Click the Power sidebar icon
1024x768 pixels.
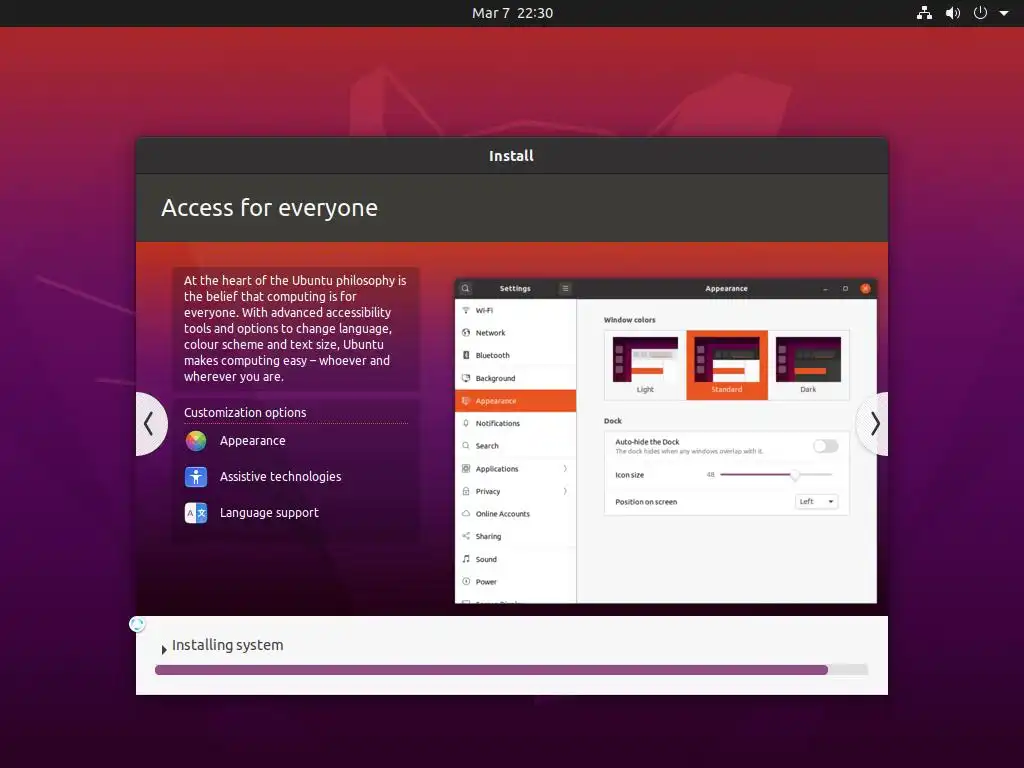click(466, 581)
